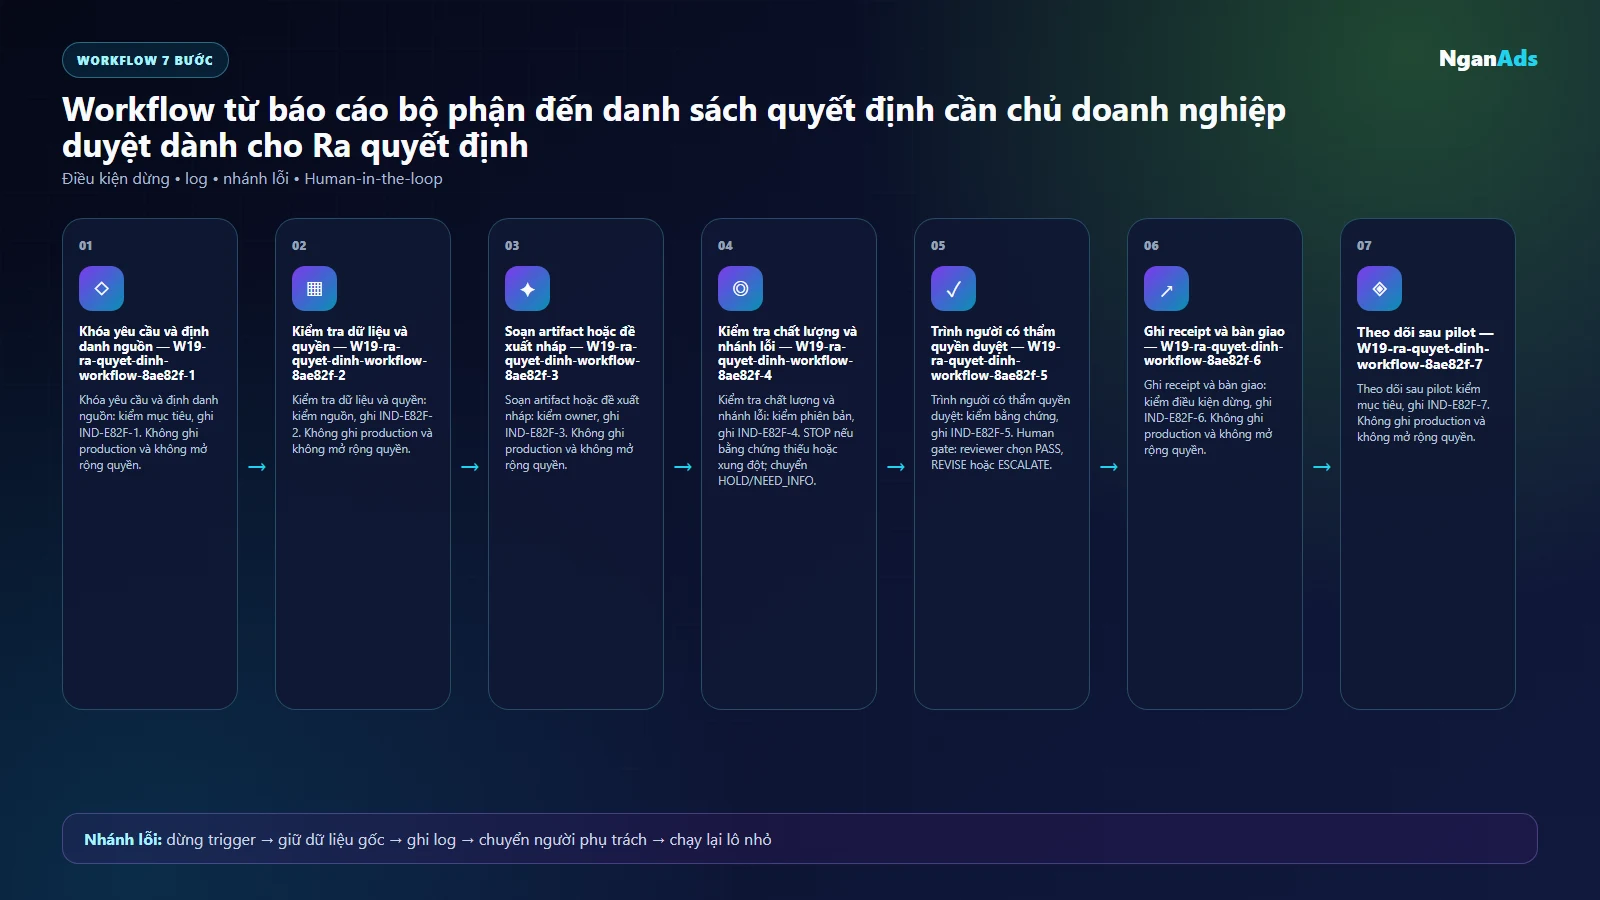The height and width of the screenshot is (900, 1600).
Task: Click the step number 01 label
Action: [x=86, y=245]
